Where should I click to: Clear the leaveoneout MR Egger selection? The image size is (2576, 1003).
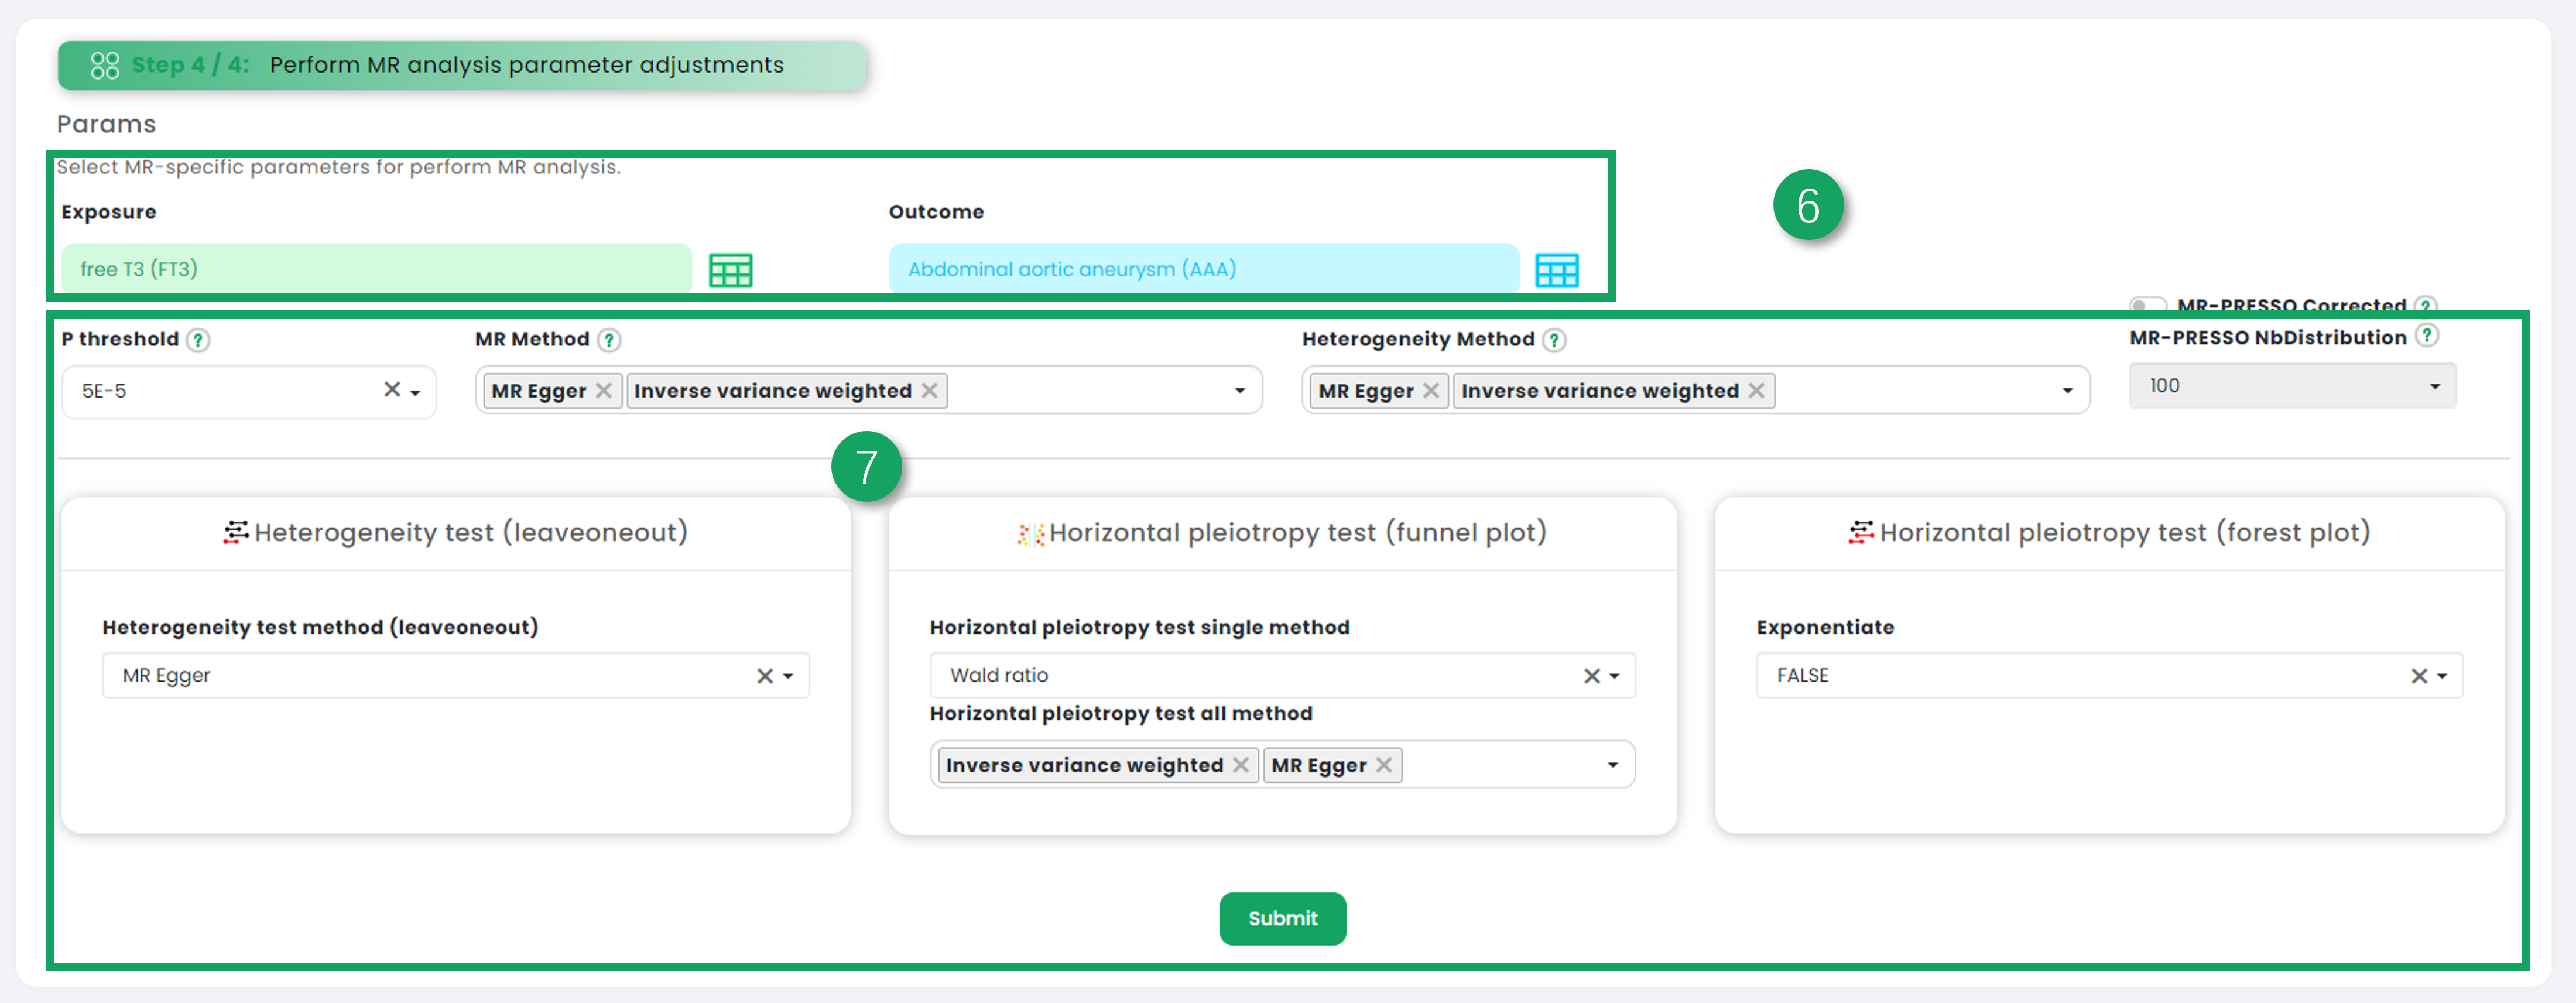[x=765, y=676]
